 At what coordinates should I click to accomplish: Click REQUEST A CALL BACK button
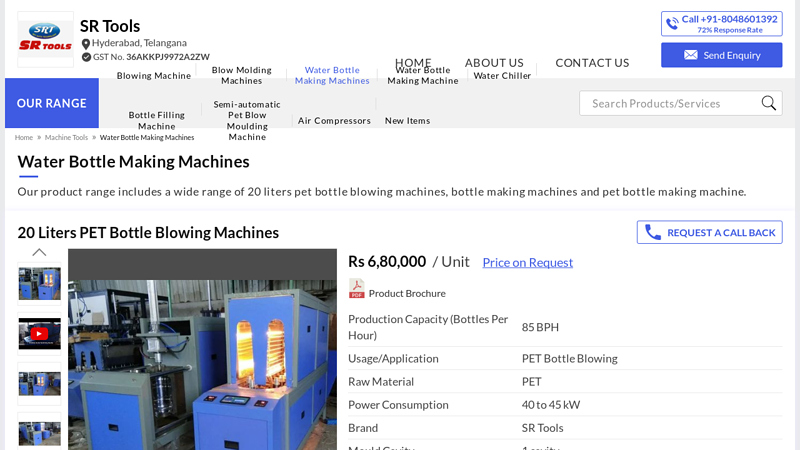point(709,232)
